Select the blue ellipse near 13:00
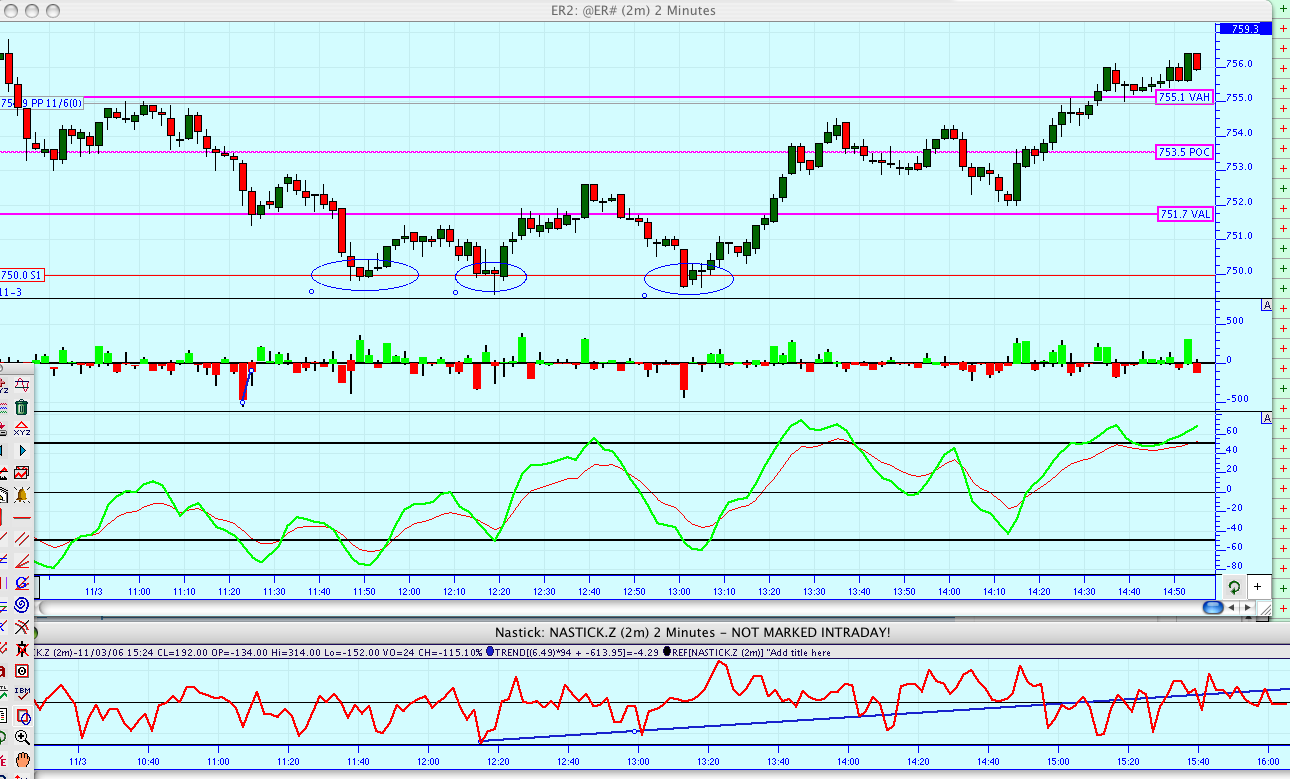Image resolution: width=1290 pixels, height=779 pixels. pos(689,278)
